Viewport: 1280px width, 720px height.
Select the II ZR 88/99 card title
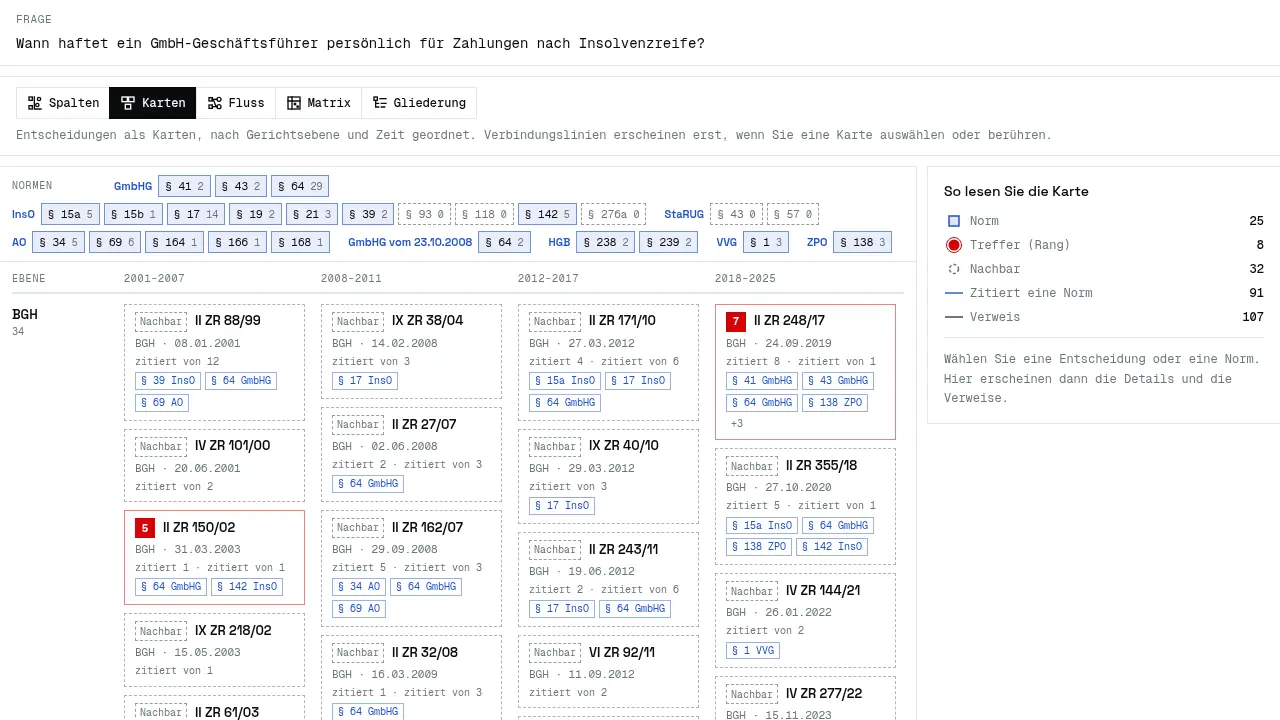click(x=228, y=321)
